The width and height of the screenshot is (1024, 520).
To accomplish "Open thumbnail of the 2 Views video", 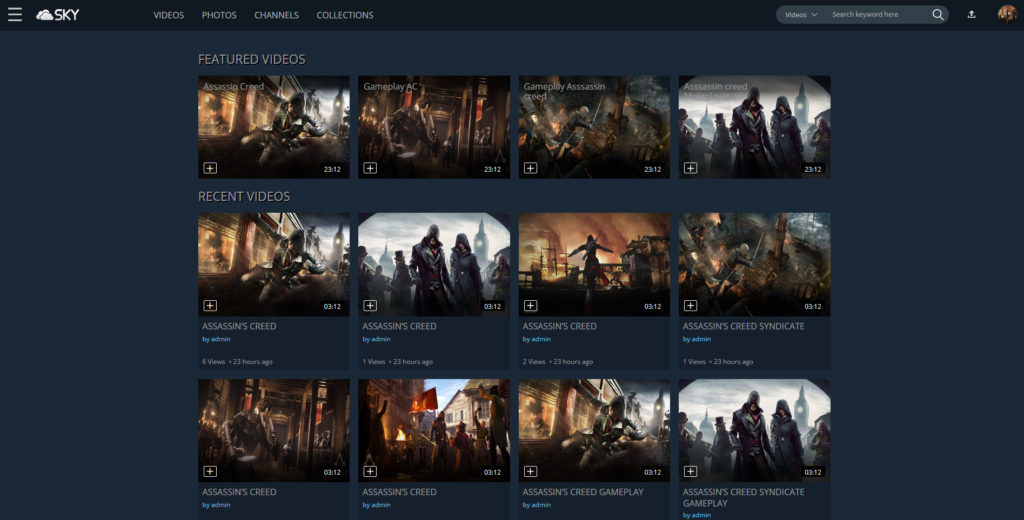I will (x=594, y=264).
